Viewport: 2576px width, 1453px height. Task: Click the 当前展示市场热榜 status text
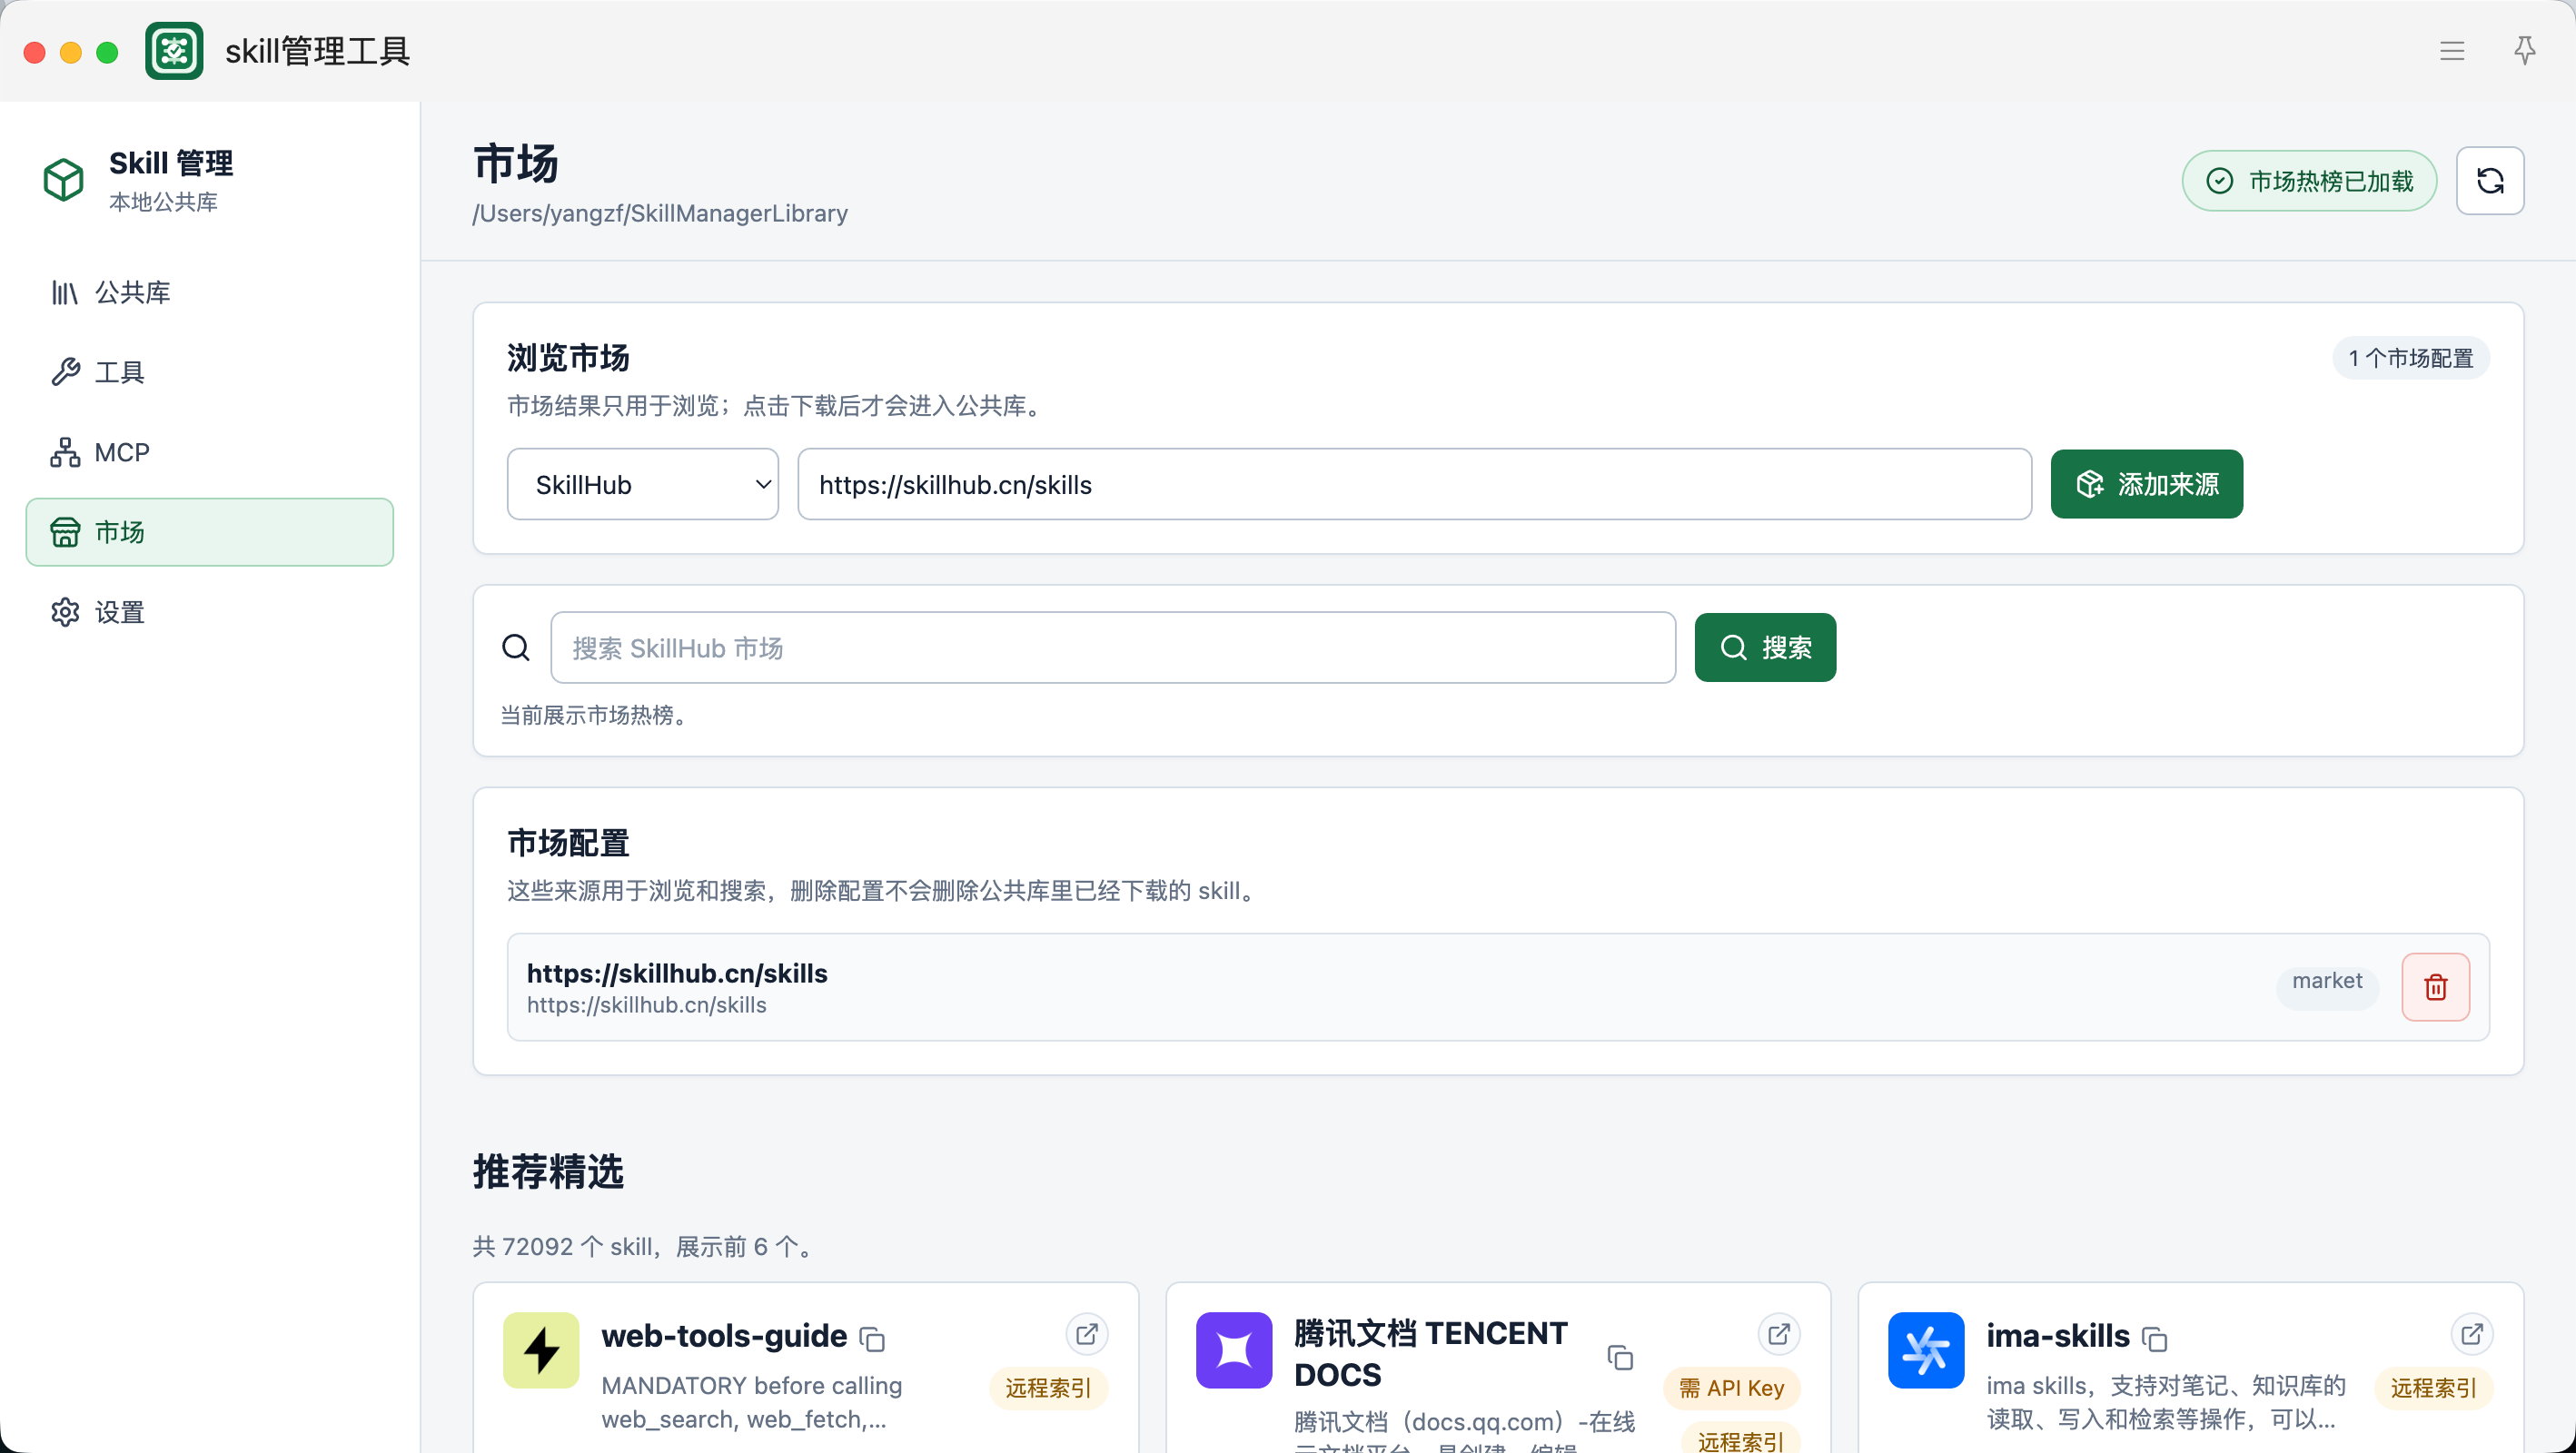click(596, 716)
